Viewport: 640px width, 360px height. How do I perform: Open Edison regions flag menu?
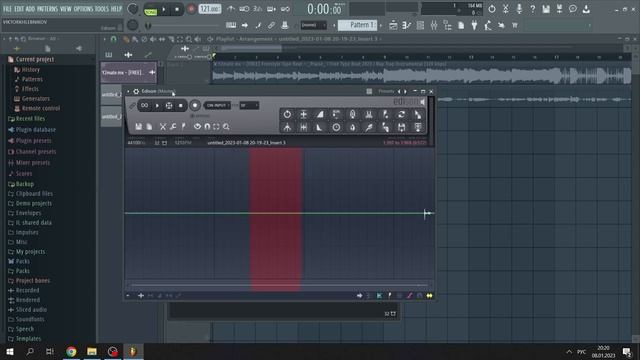[x=184, y=127]
